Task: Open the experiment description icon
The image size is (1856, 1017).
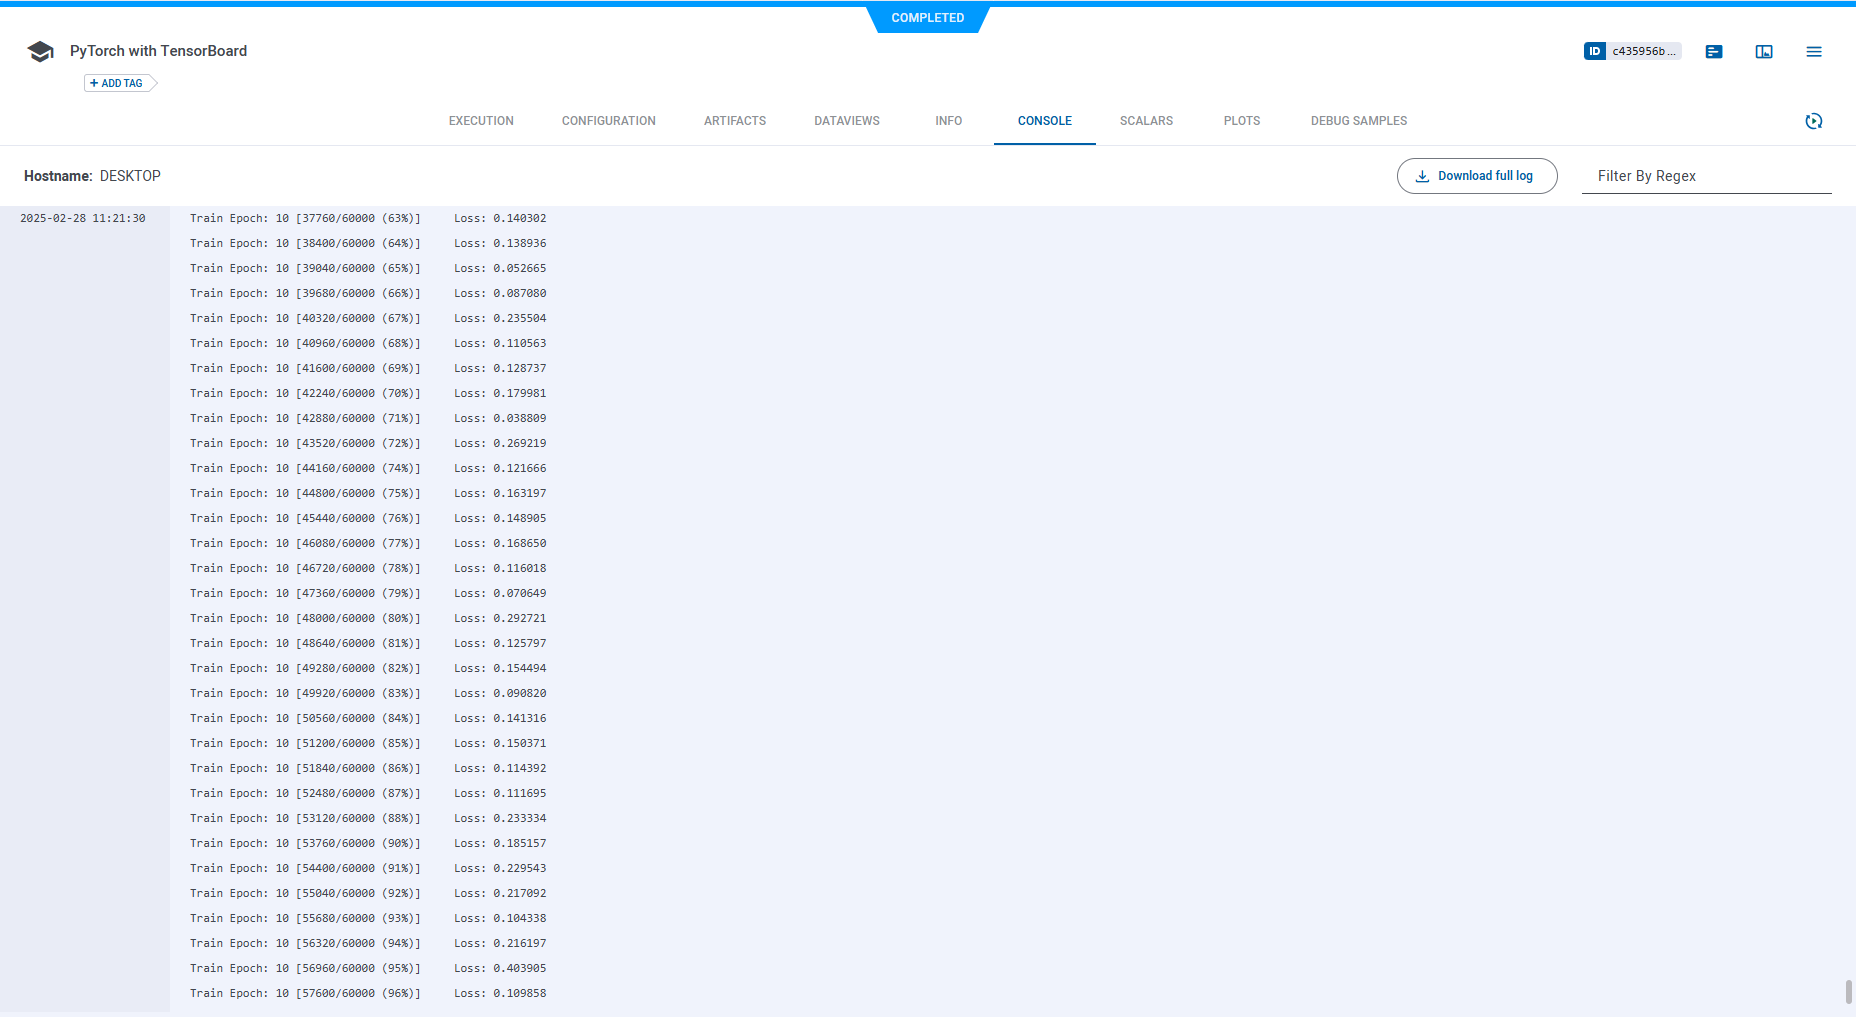Action: [x=1714, y=51]
